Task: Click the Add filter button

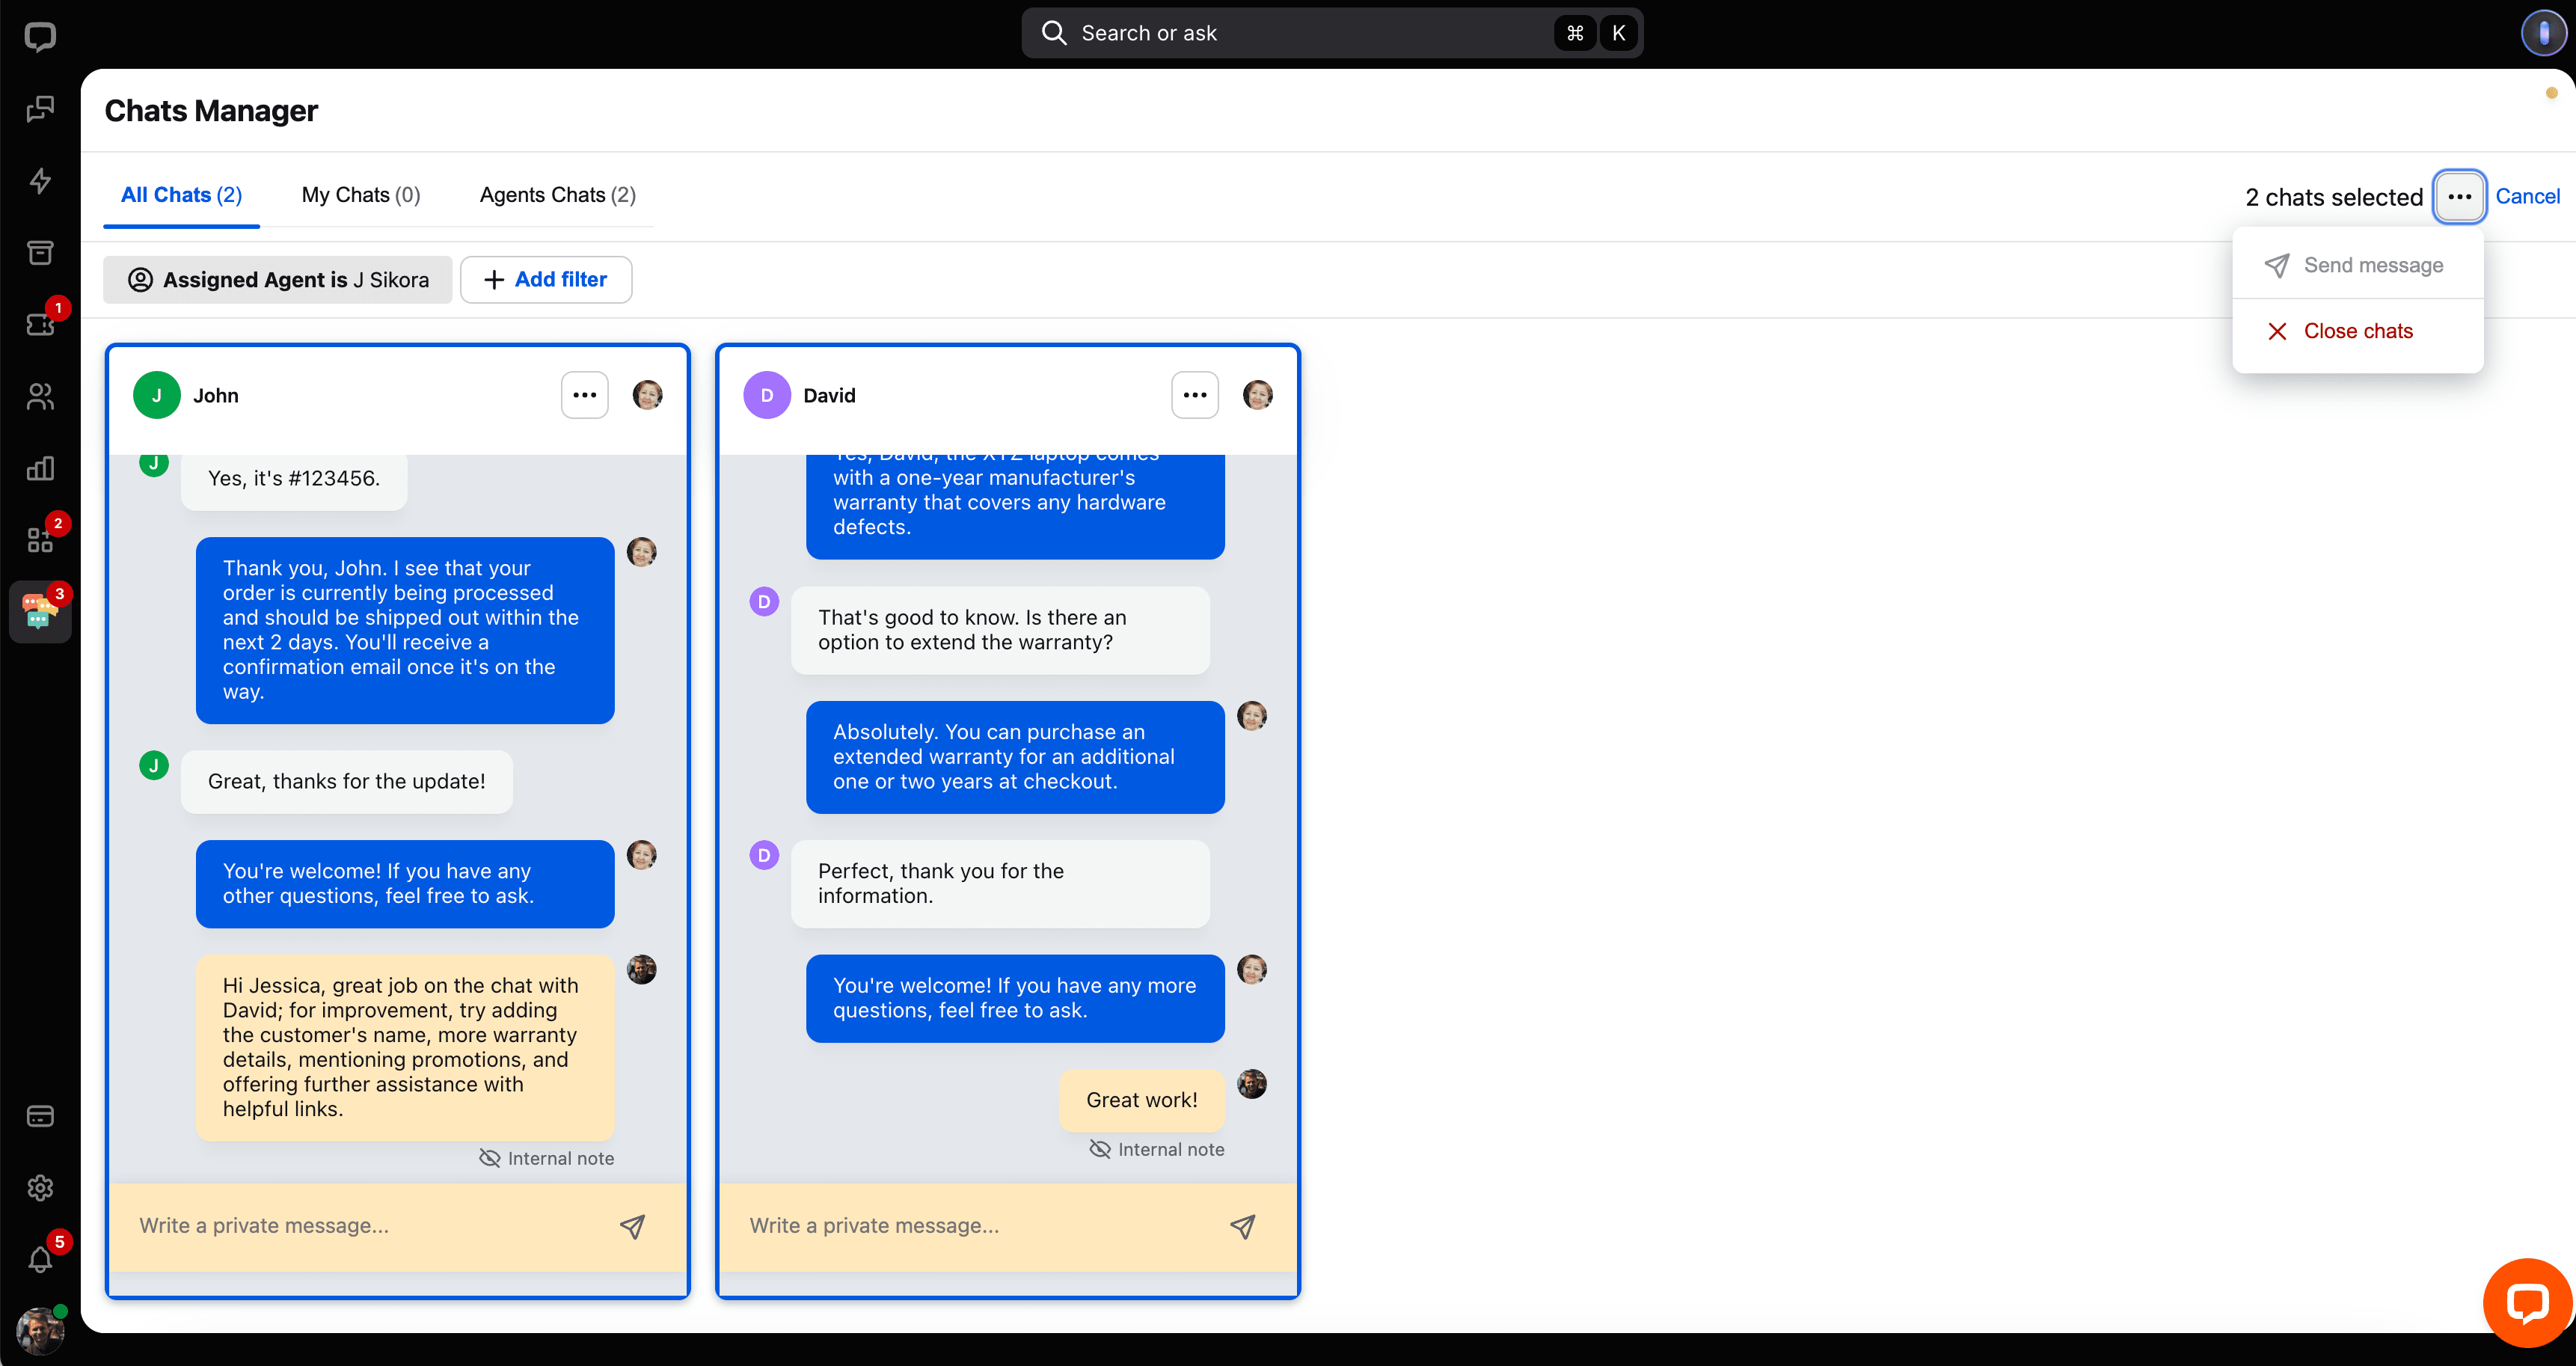Action: pyautogui.click(x=546, y=280)
